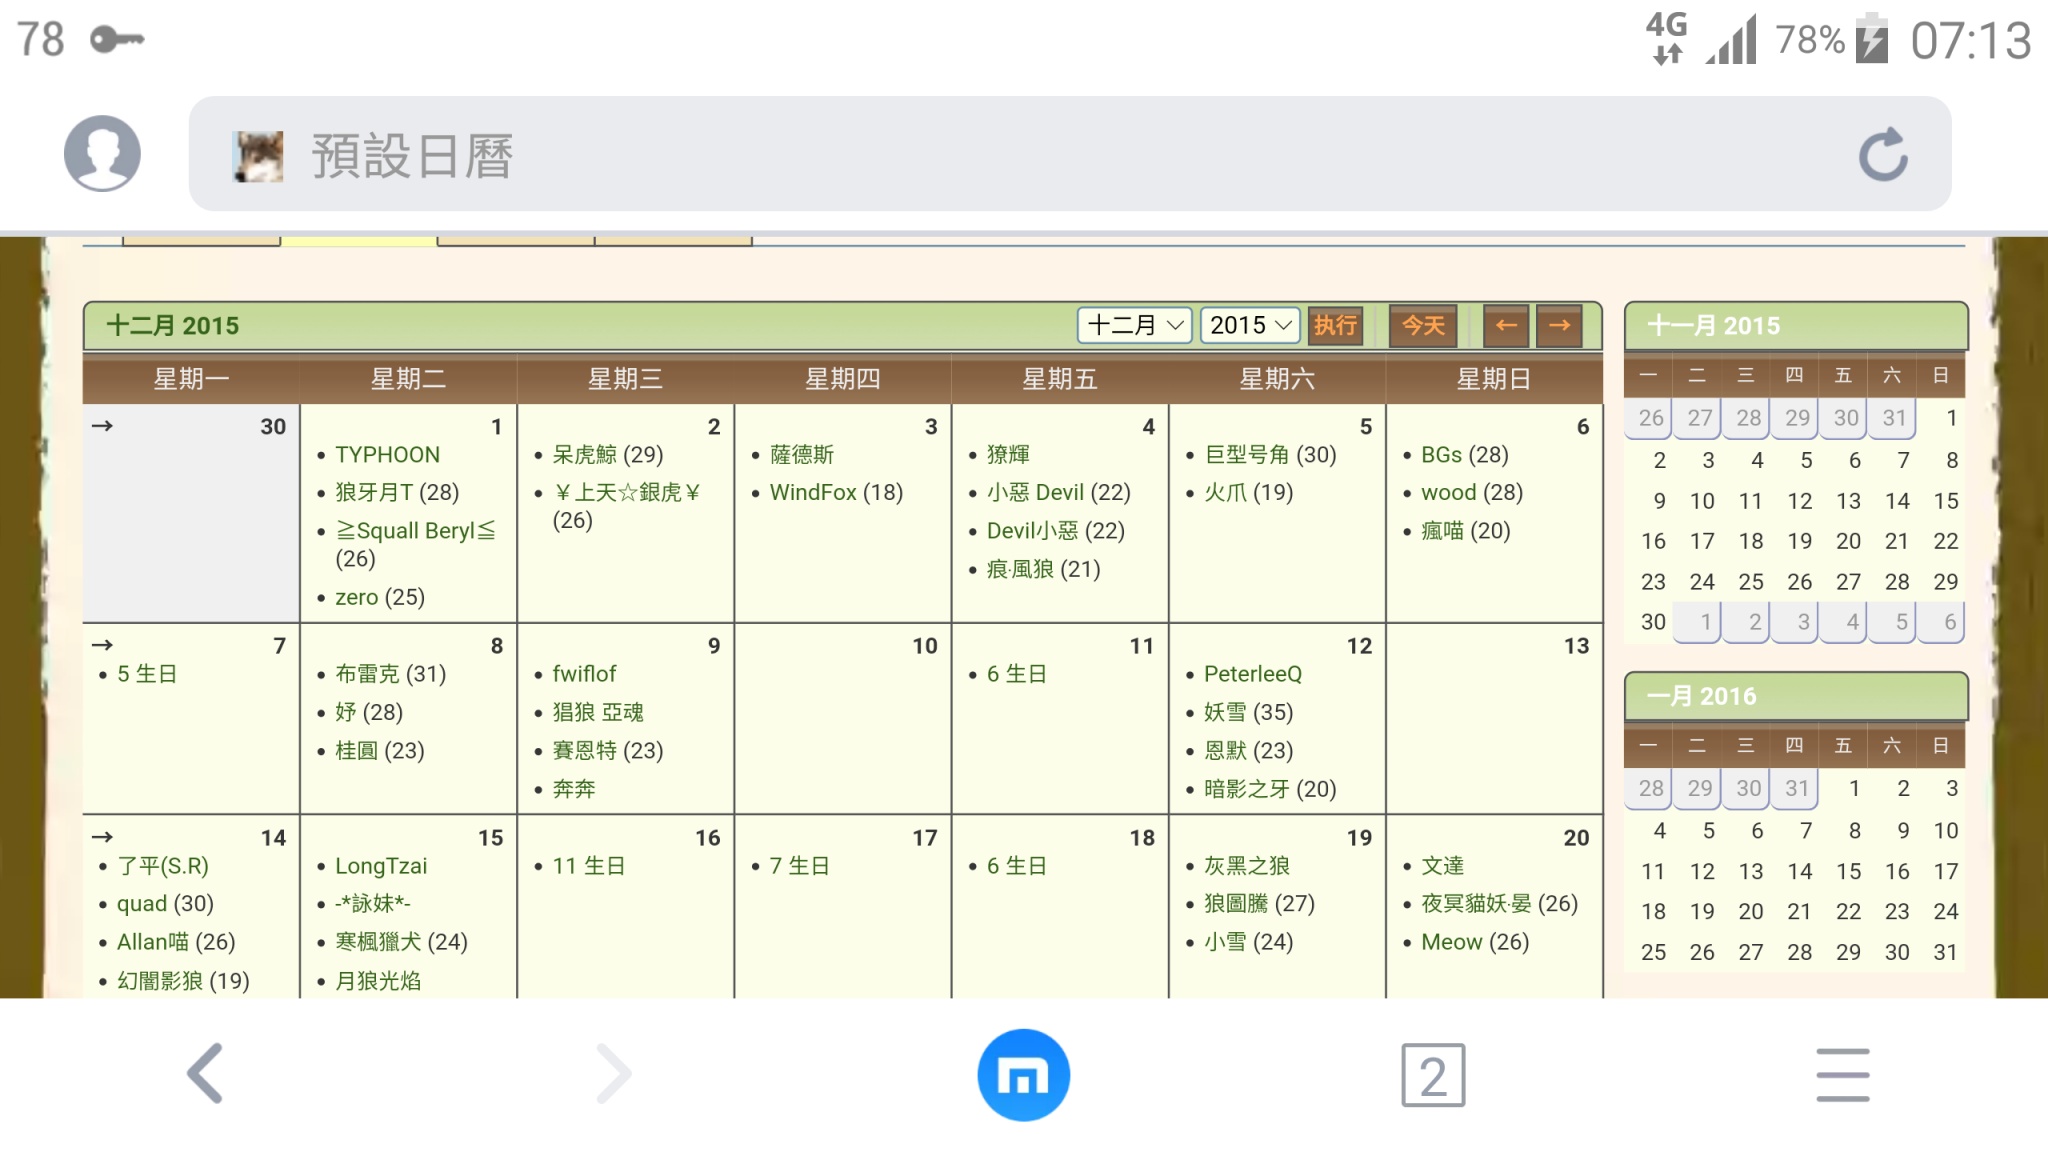2048x1152 pixels.
Task: Open the 一月 2016 mini calendar header
Action: pyautogui.click(x=1700, y=696)
